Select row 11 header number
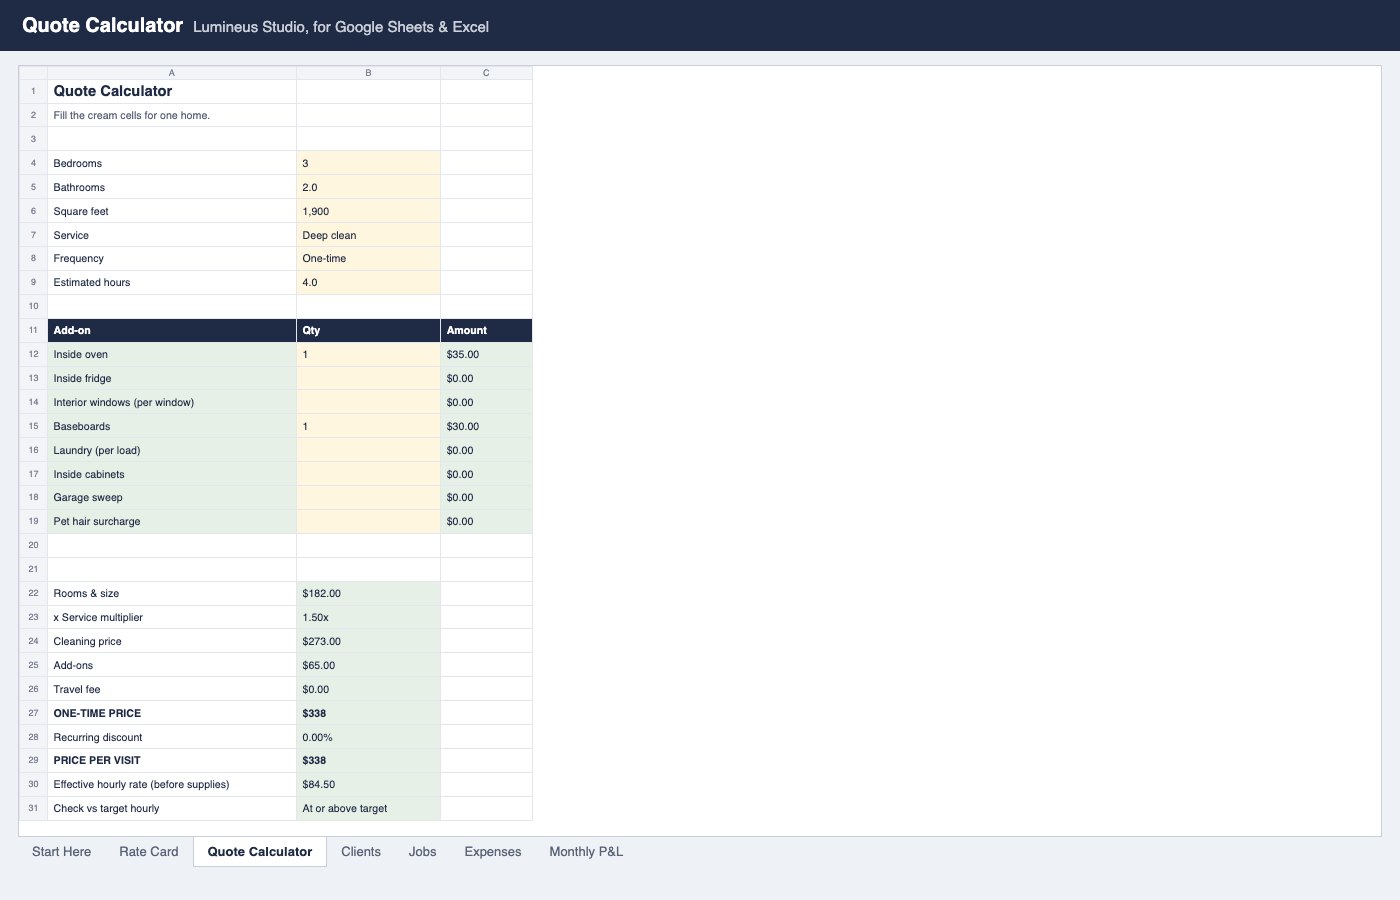 point(33,330)
